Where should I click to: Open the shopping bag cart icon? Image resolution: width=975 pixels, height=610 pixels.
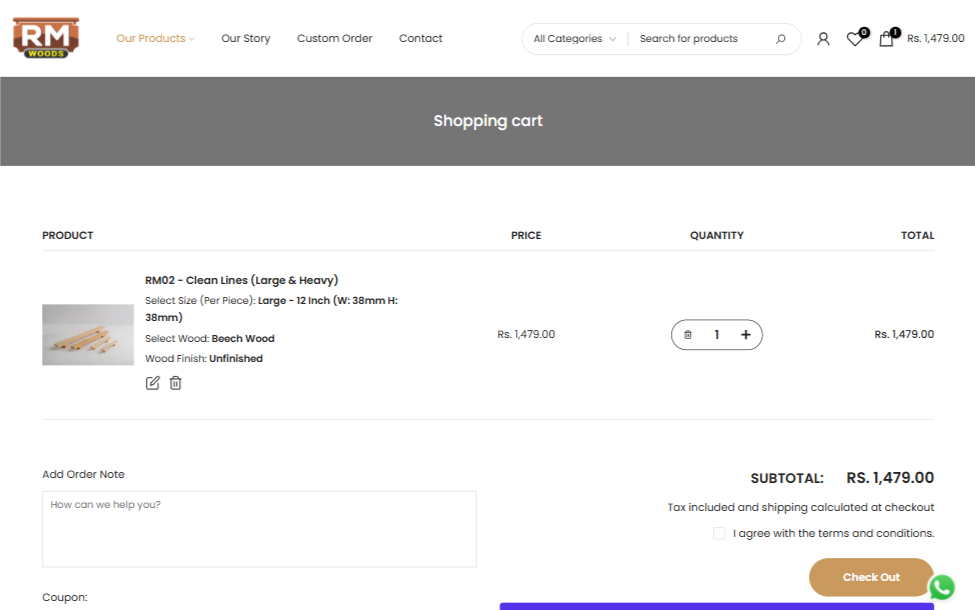point(886,39)
